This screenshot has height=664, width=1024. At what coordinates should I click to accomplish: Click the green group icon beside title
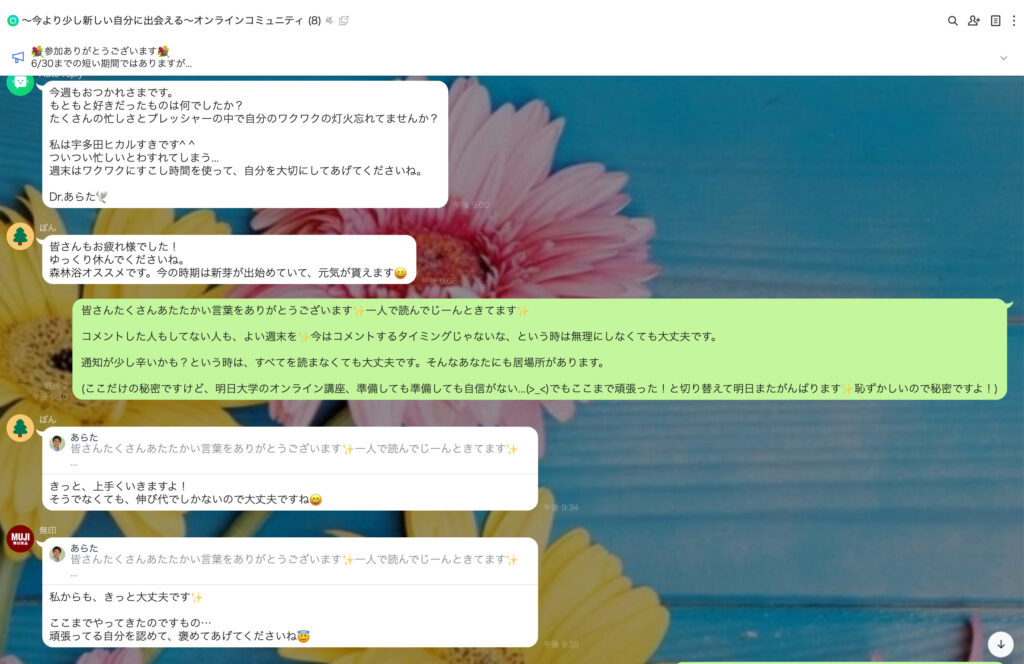[x=12, y=21]
